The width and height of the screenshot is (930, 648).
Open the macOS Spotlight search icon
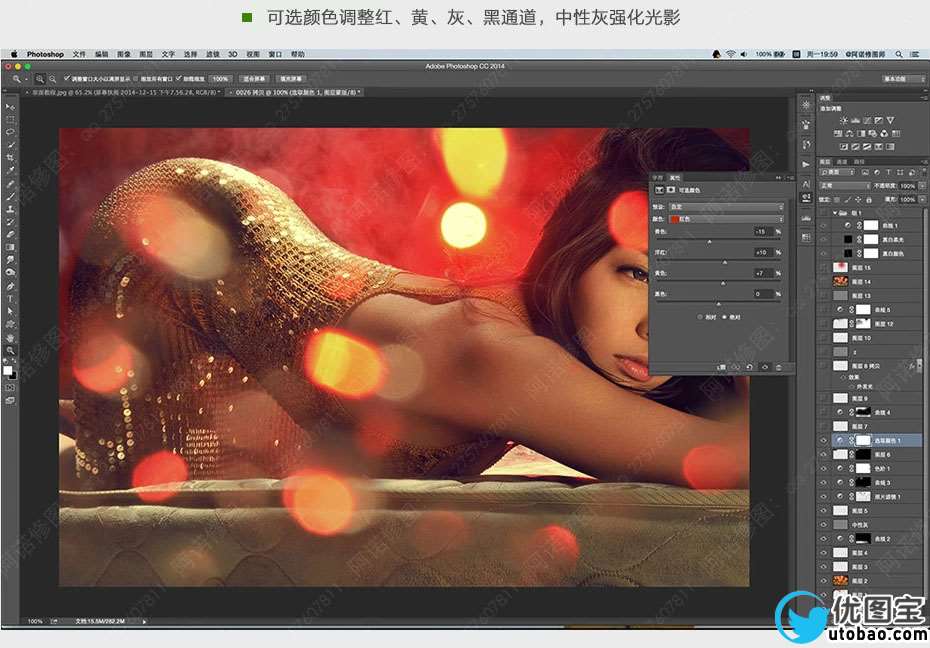[899, 54]
